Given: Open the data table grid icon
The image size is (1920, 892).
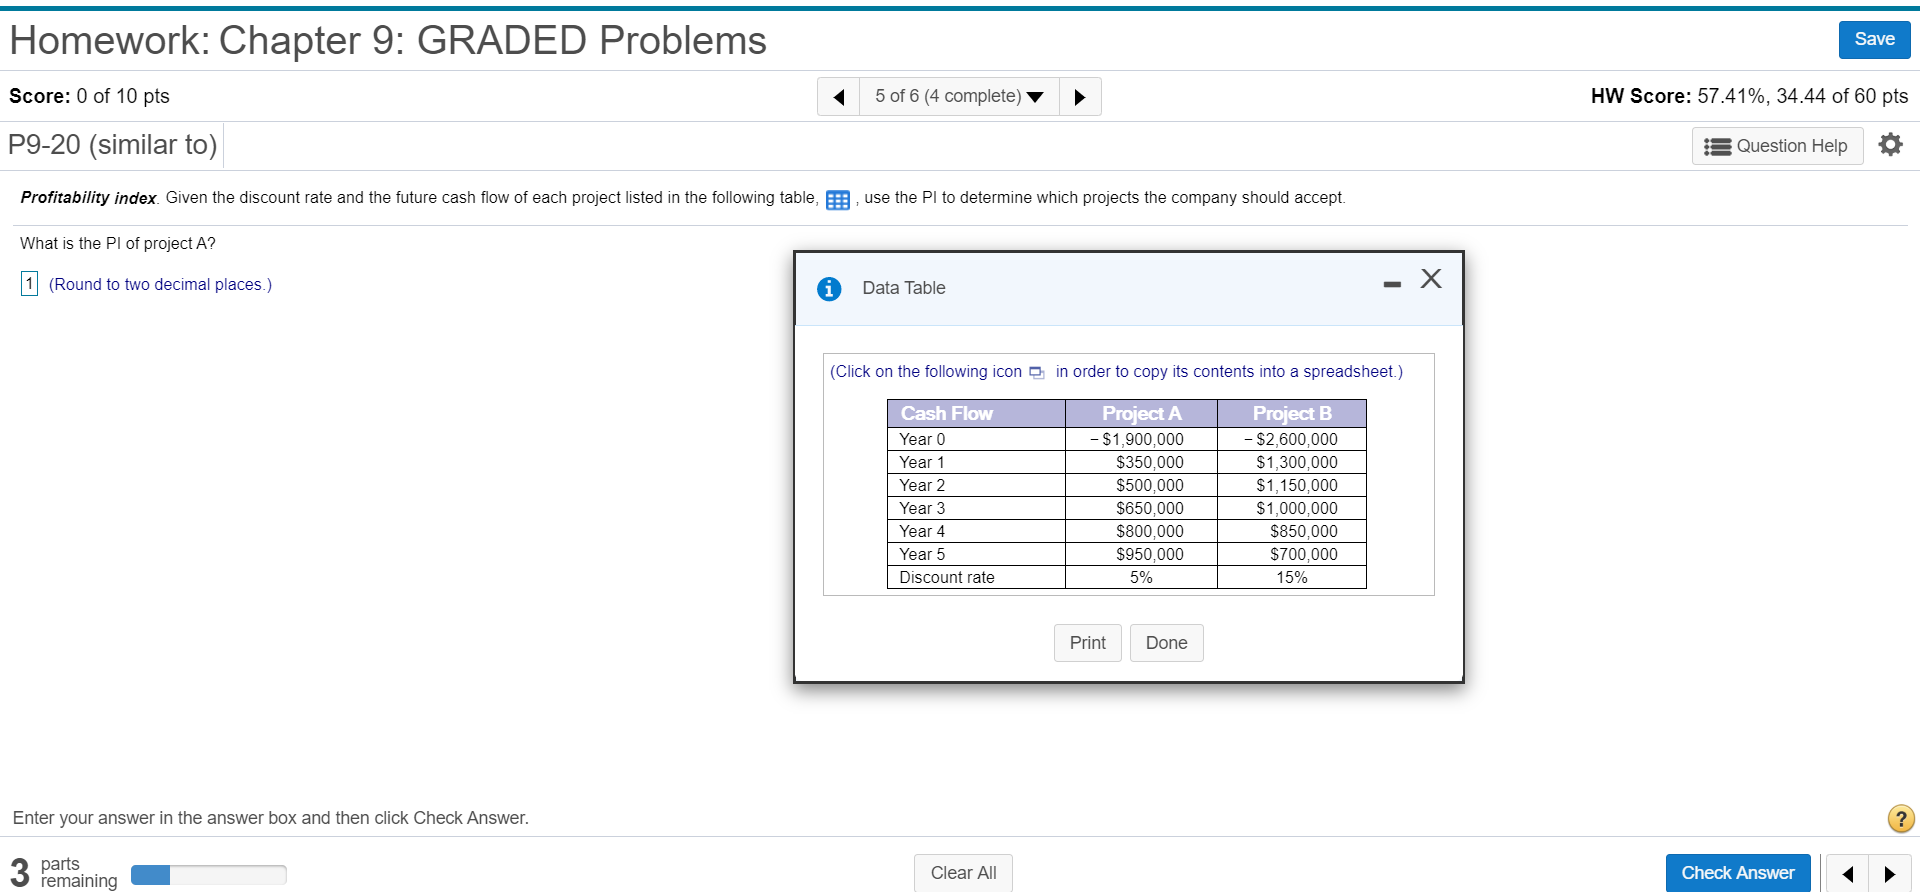Looking at the screenshot, I should coord(838,200).
